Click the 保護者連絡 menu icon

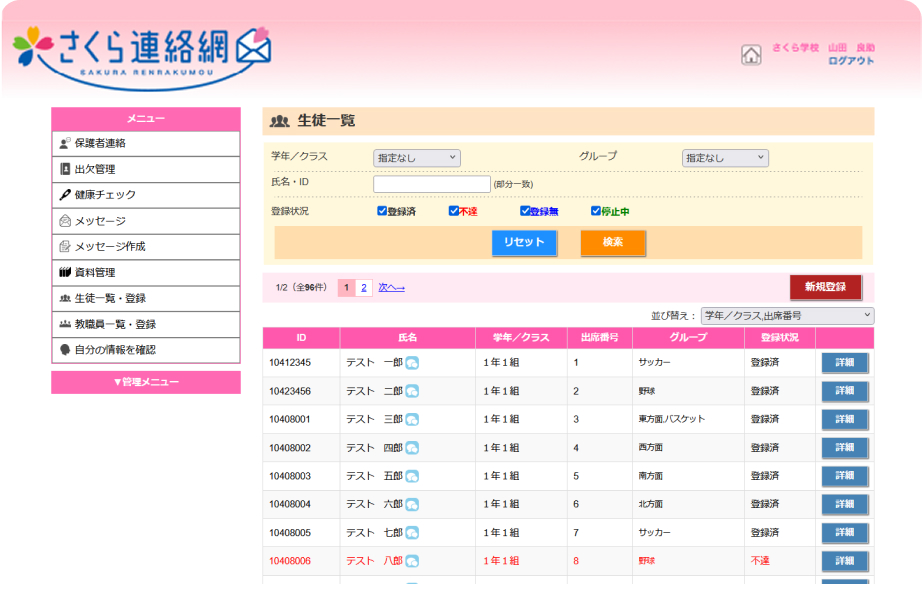65,143
